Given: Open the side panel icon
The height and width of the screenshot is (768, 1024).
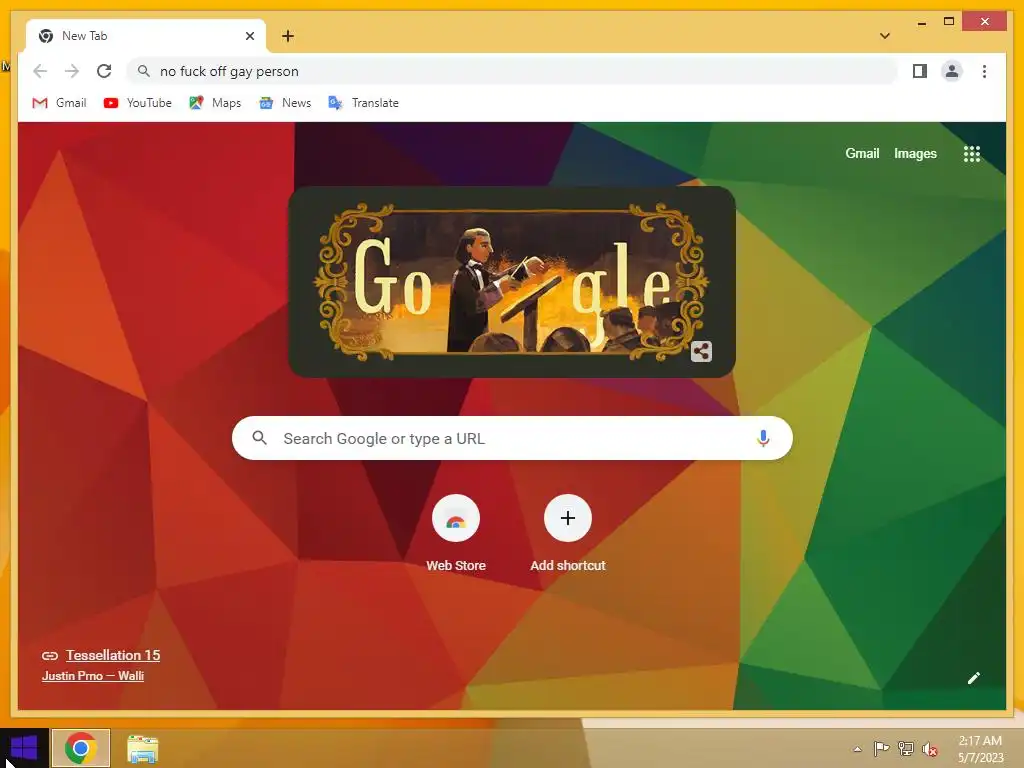Looking at the screenshot, I should (920, 71).
